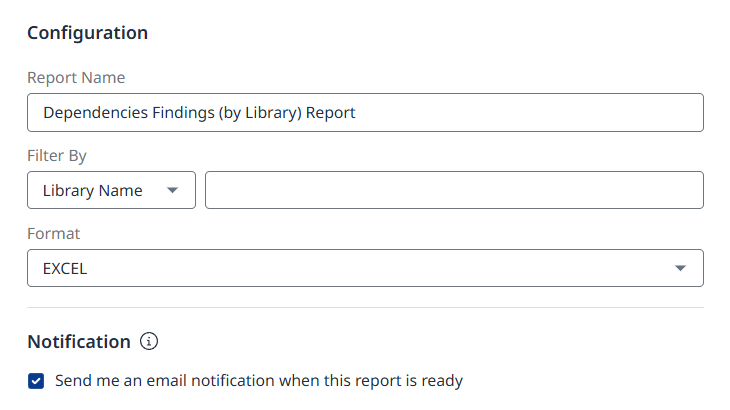Click the divider line above Notification
This screenshot has width=730, height=410.
(x=365, y=307)
